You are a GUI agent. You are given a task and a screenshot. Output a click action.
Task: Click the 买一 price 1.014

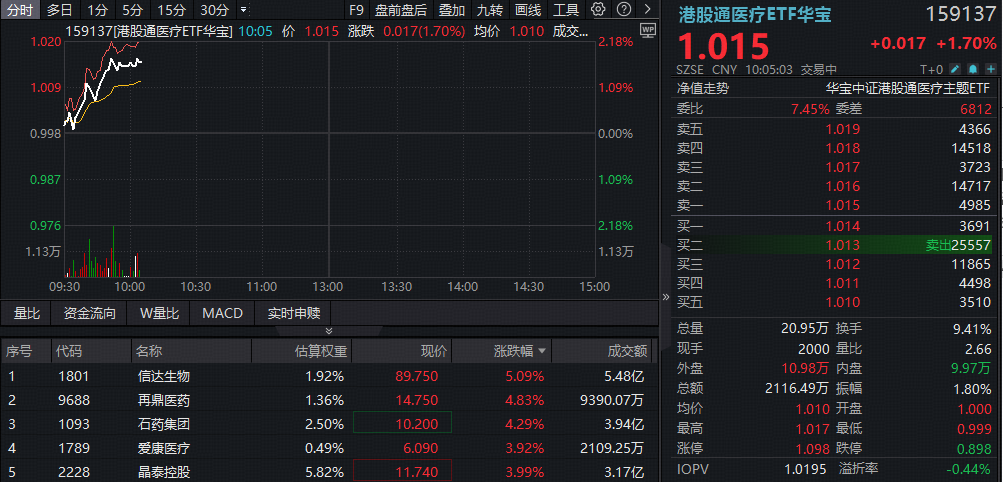(x=842, y=226)
